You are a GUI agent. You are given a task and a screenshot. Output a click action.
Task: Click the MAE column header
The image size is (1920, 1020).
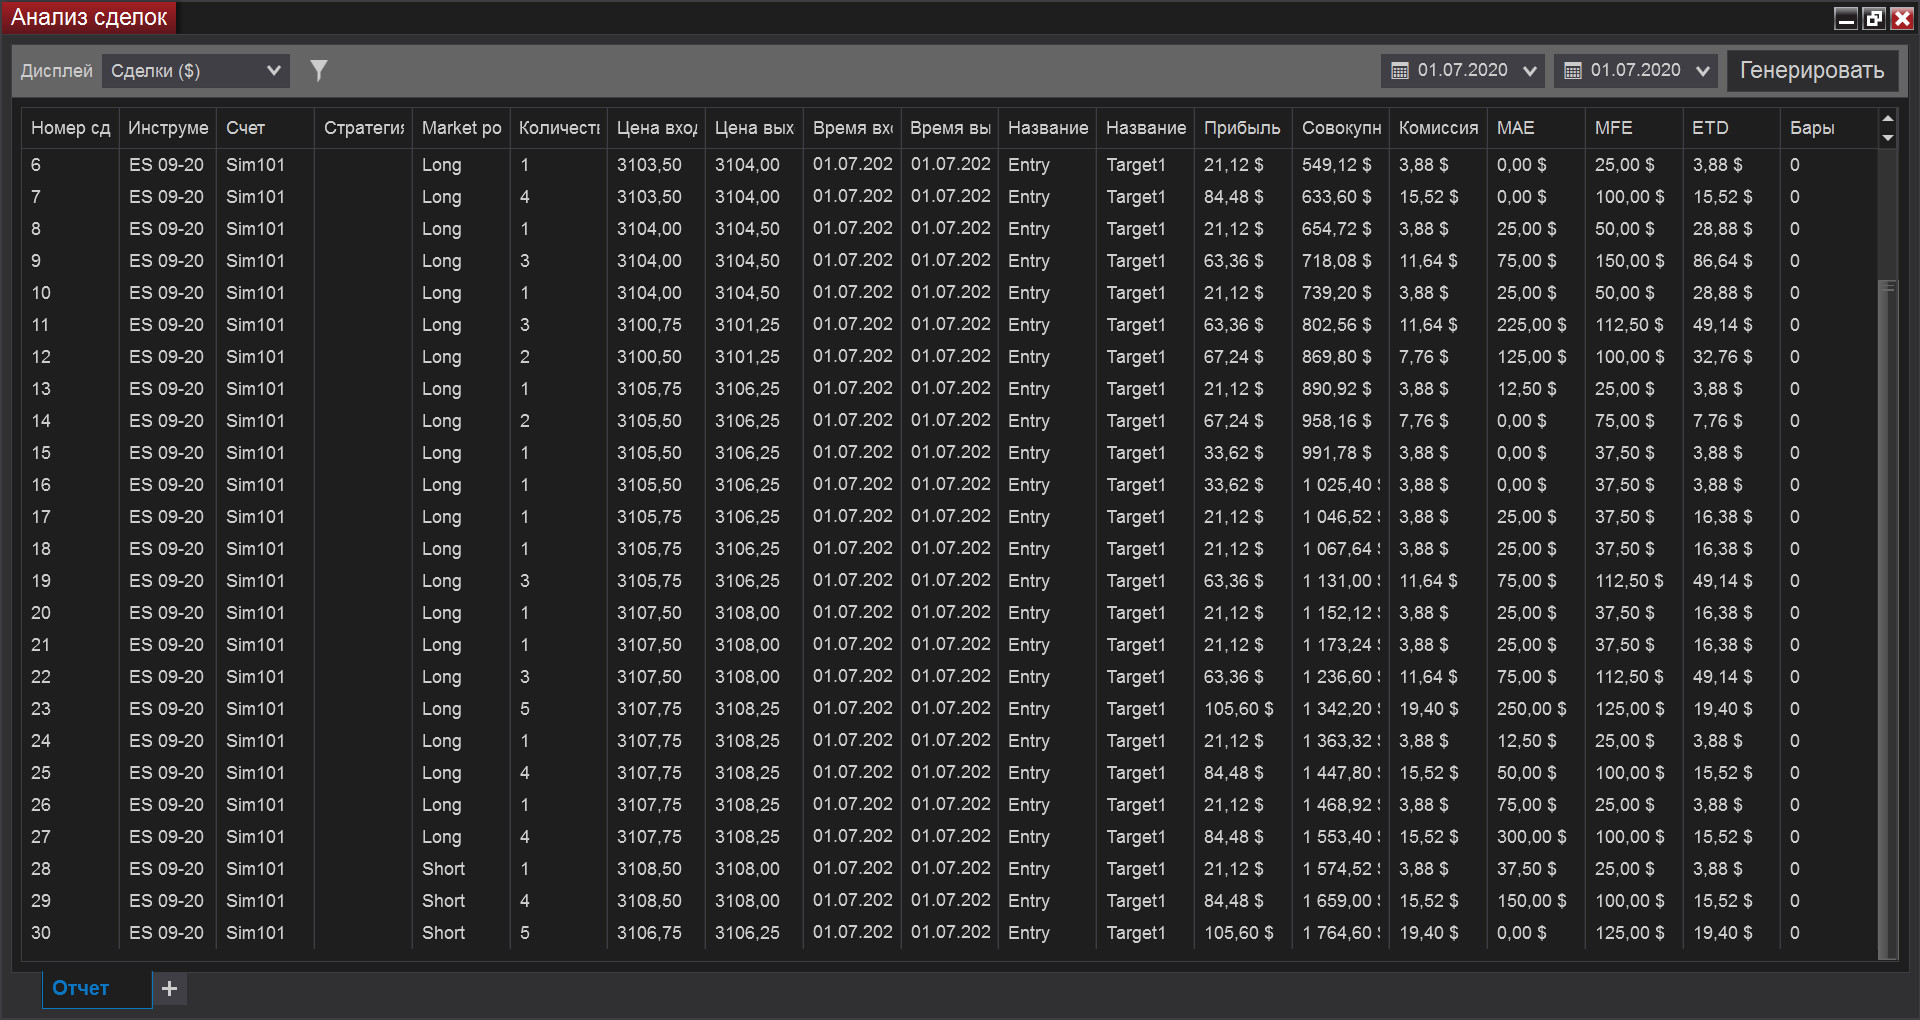coord(1536,128)
